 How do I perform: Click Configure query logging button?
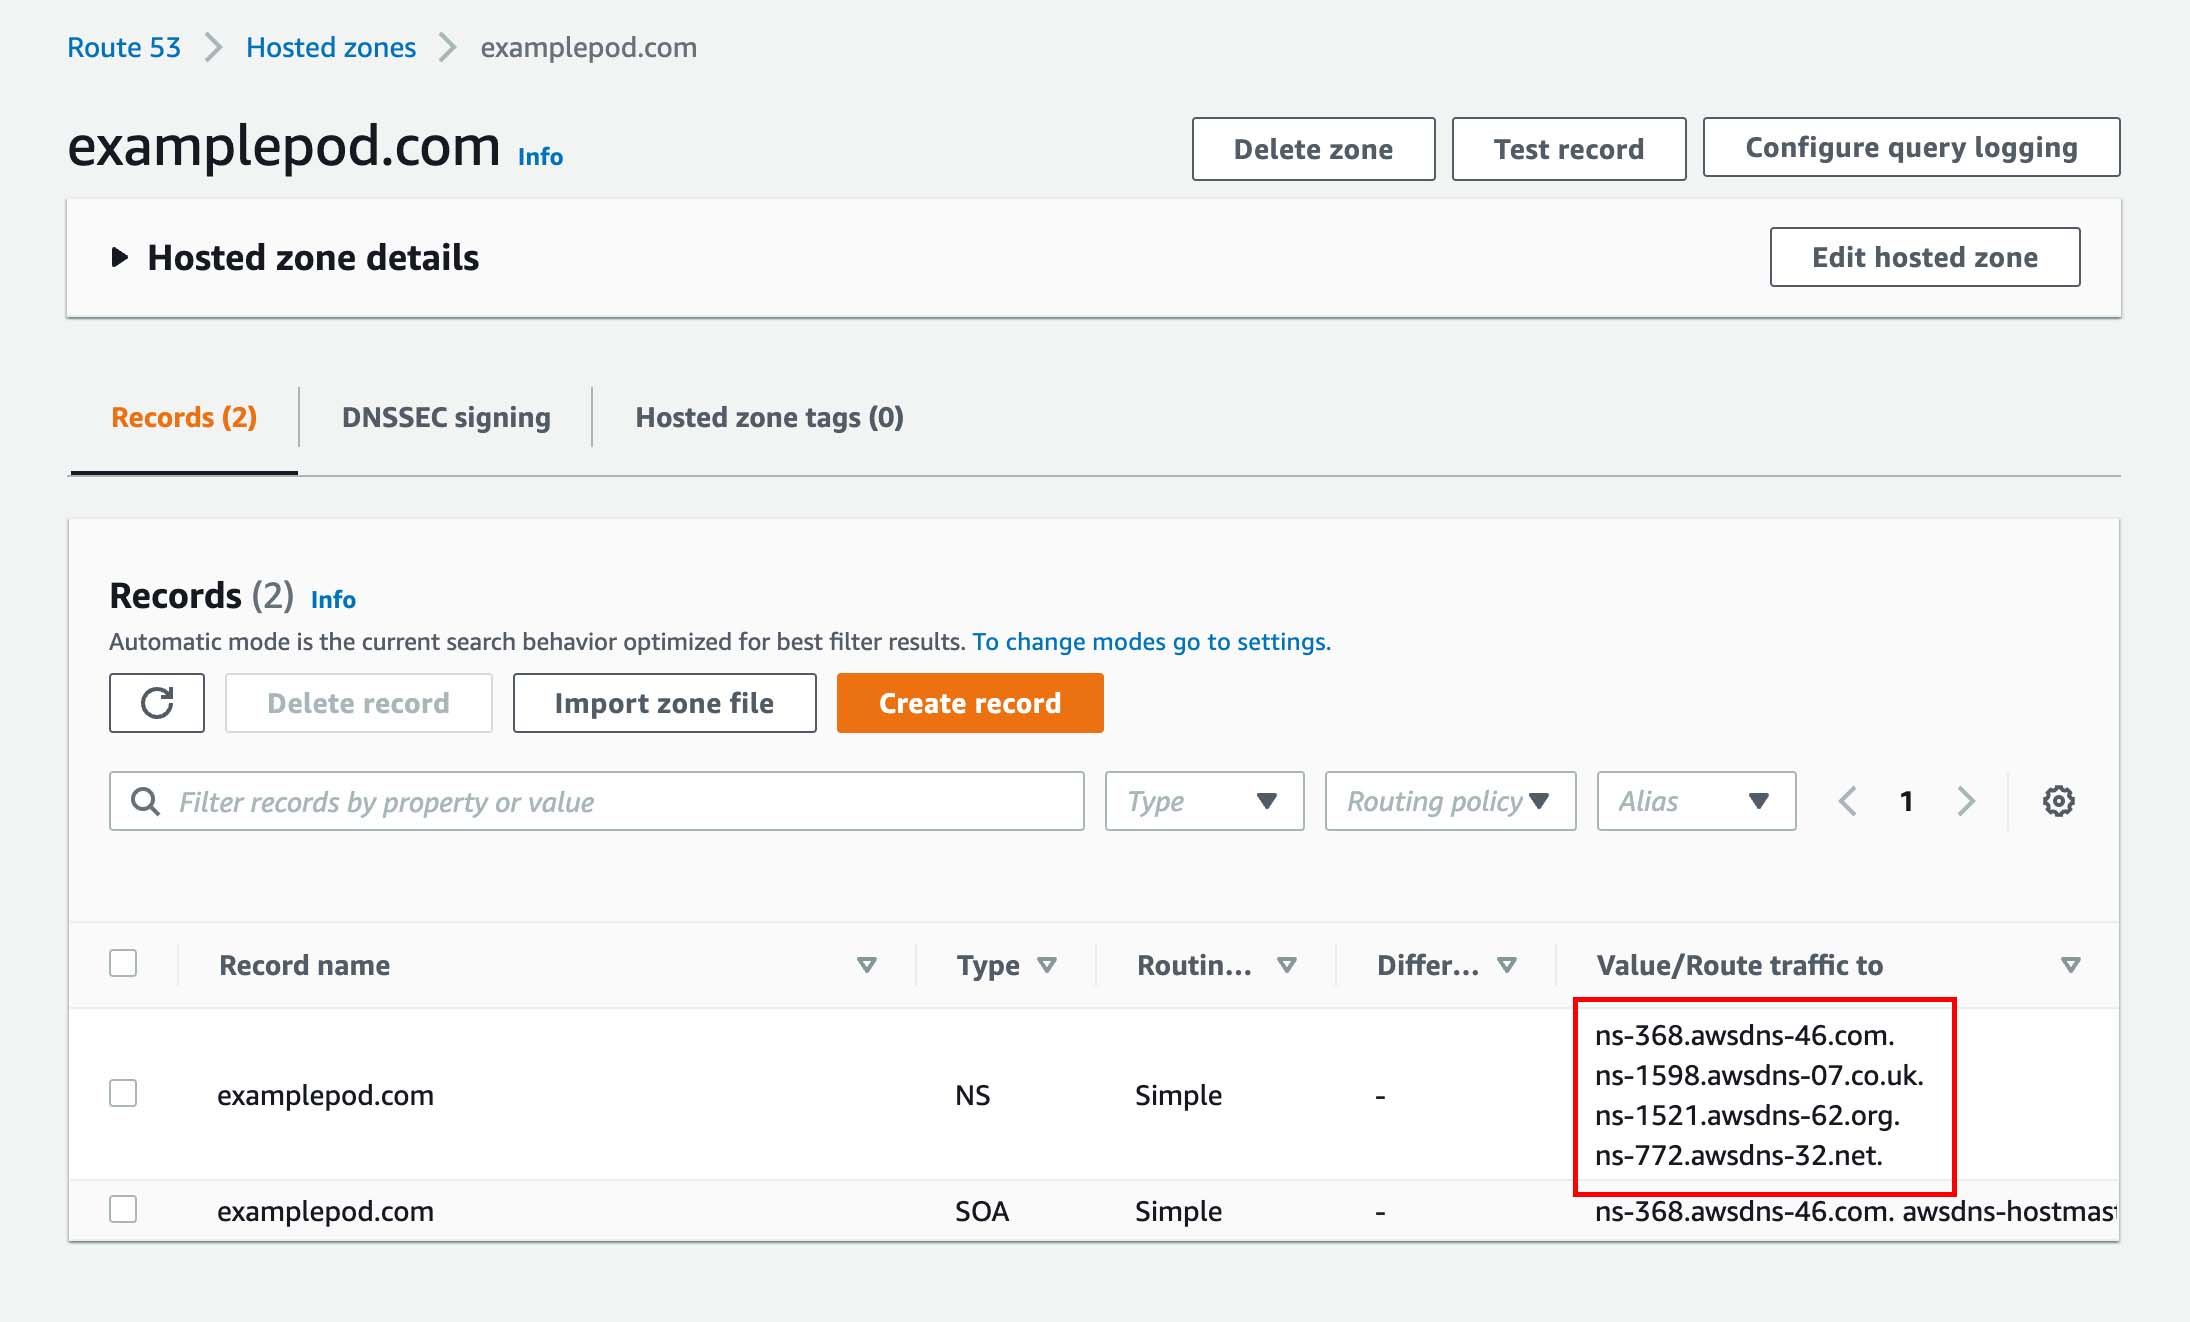[1911, 147]
